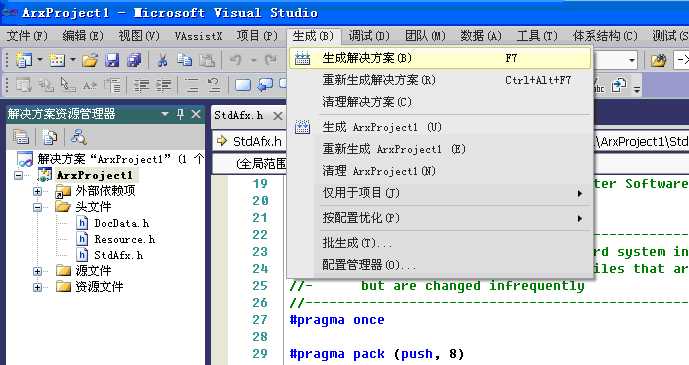This screenshot has height=365, width=689.
Task: Close the StdAfx.h editor tab
Action: [278, 116]
